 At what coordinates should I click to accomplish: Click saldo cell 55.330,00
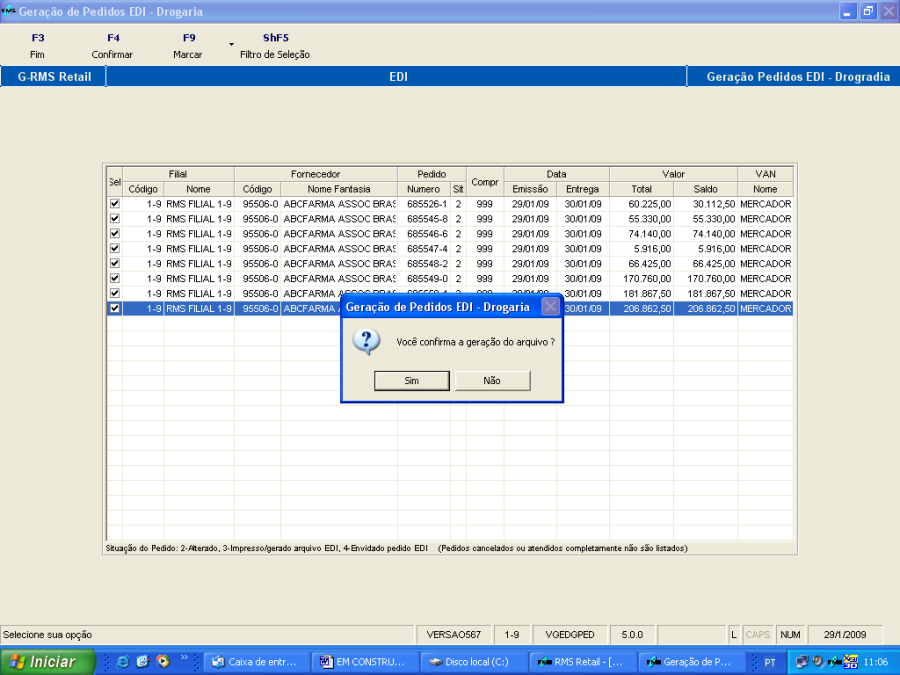coord(705,219)
